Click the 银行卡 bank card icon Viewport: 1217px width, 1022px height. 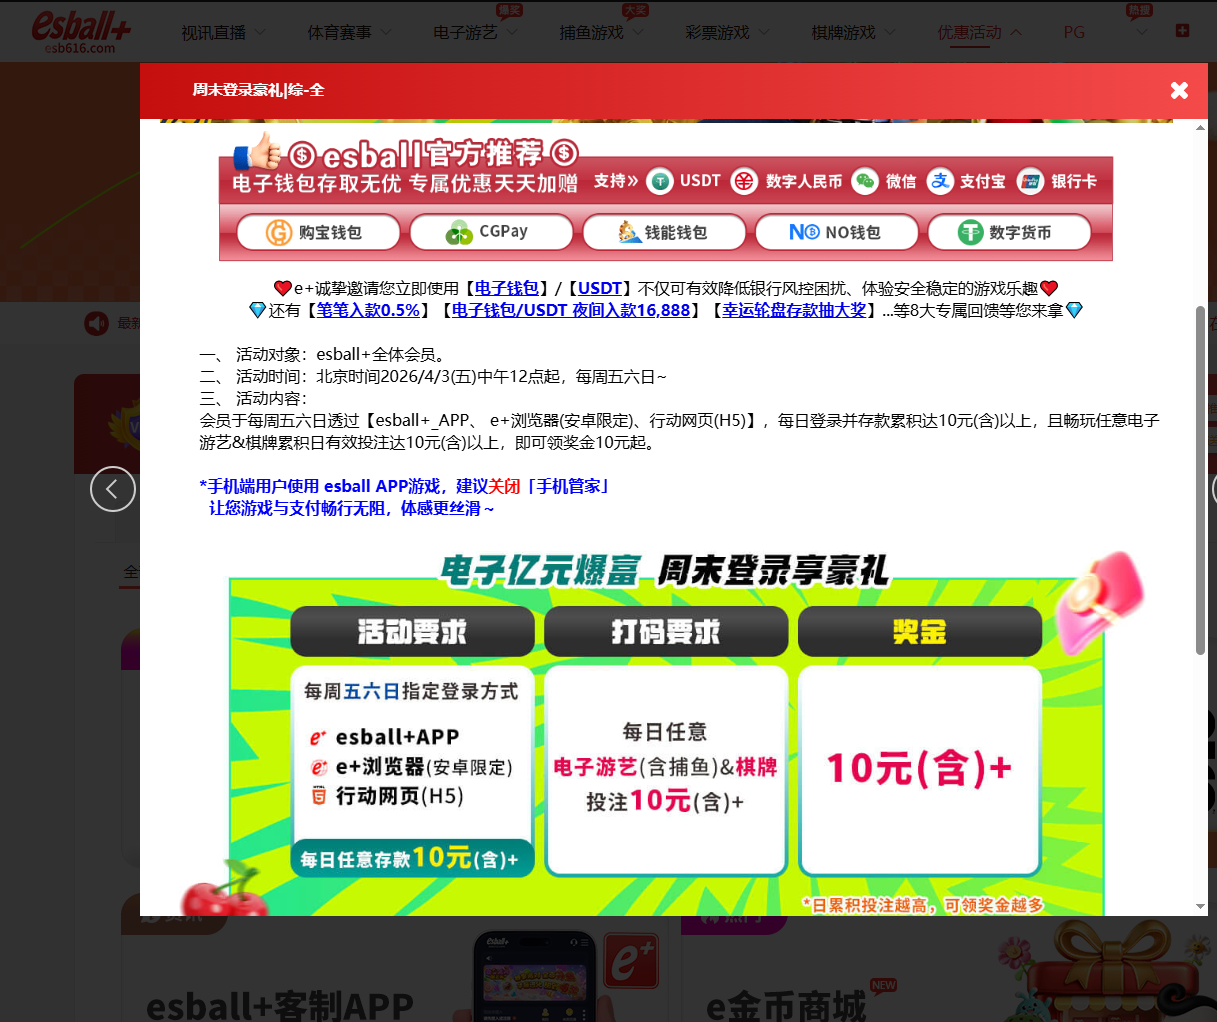pyautogui.click(x=1030, y=181)
